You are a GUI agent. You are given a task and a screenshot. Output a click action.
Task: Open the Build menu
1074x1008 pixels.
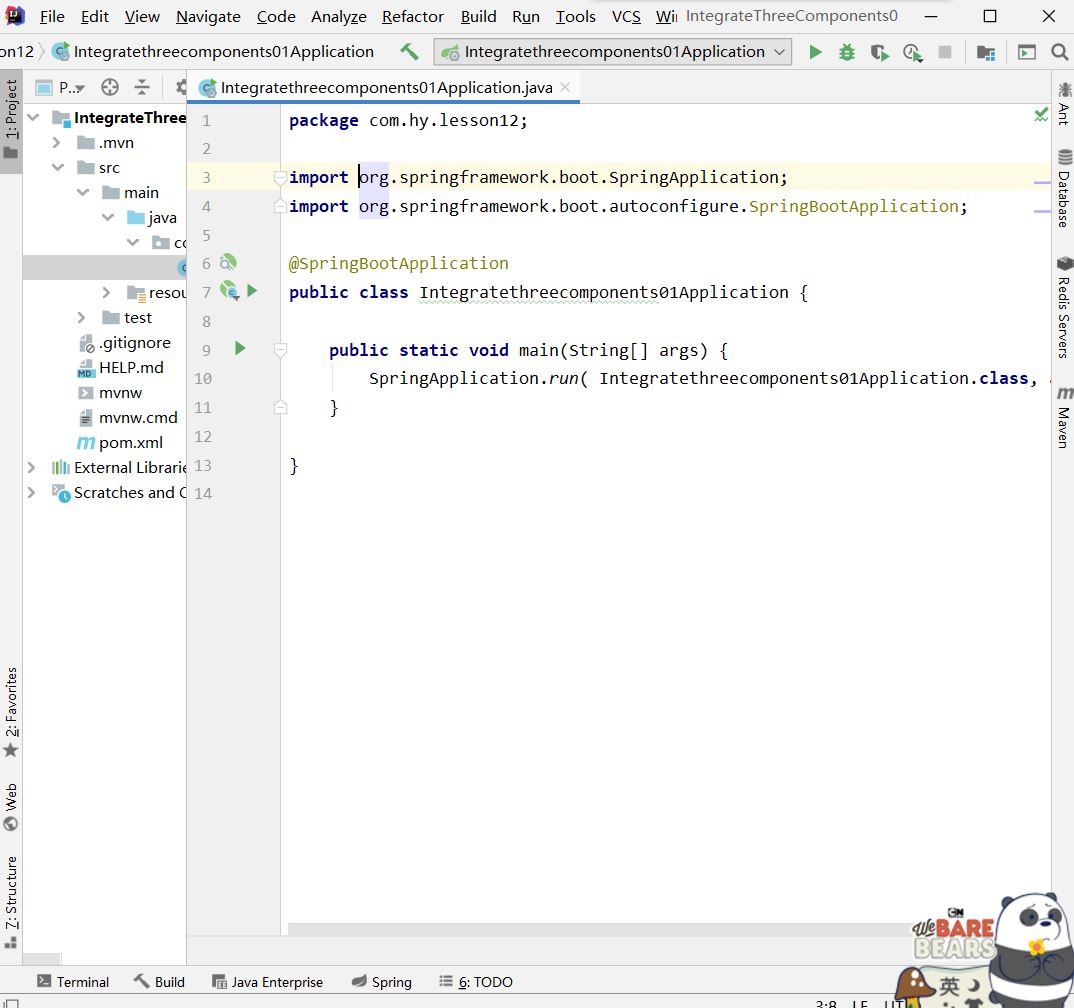[x=478, y=16]
